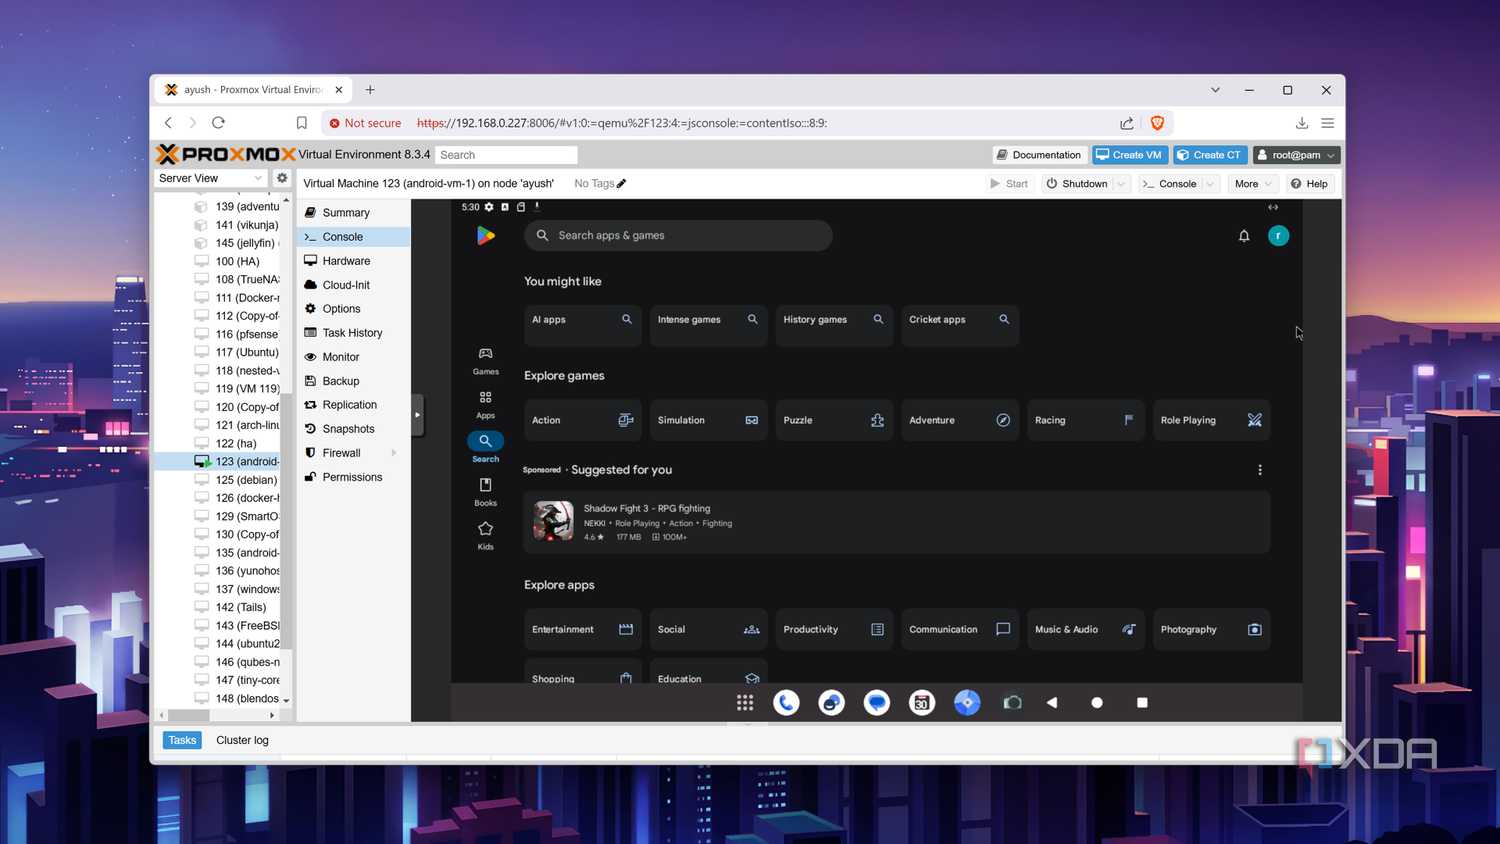The height and width of the screenshot is (844, 1500).
Task: Click Help button
Action: pos(1309,184)
